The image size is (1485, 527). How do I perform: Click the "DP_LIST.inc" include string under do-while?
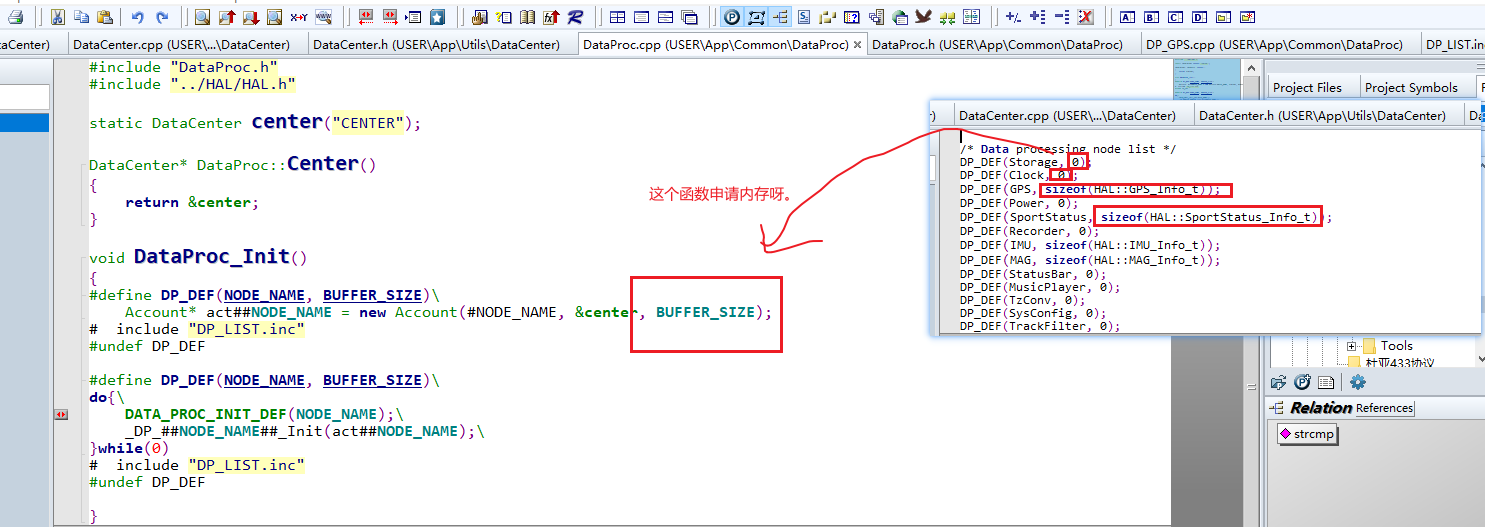pos(245,465)
